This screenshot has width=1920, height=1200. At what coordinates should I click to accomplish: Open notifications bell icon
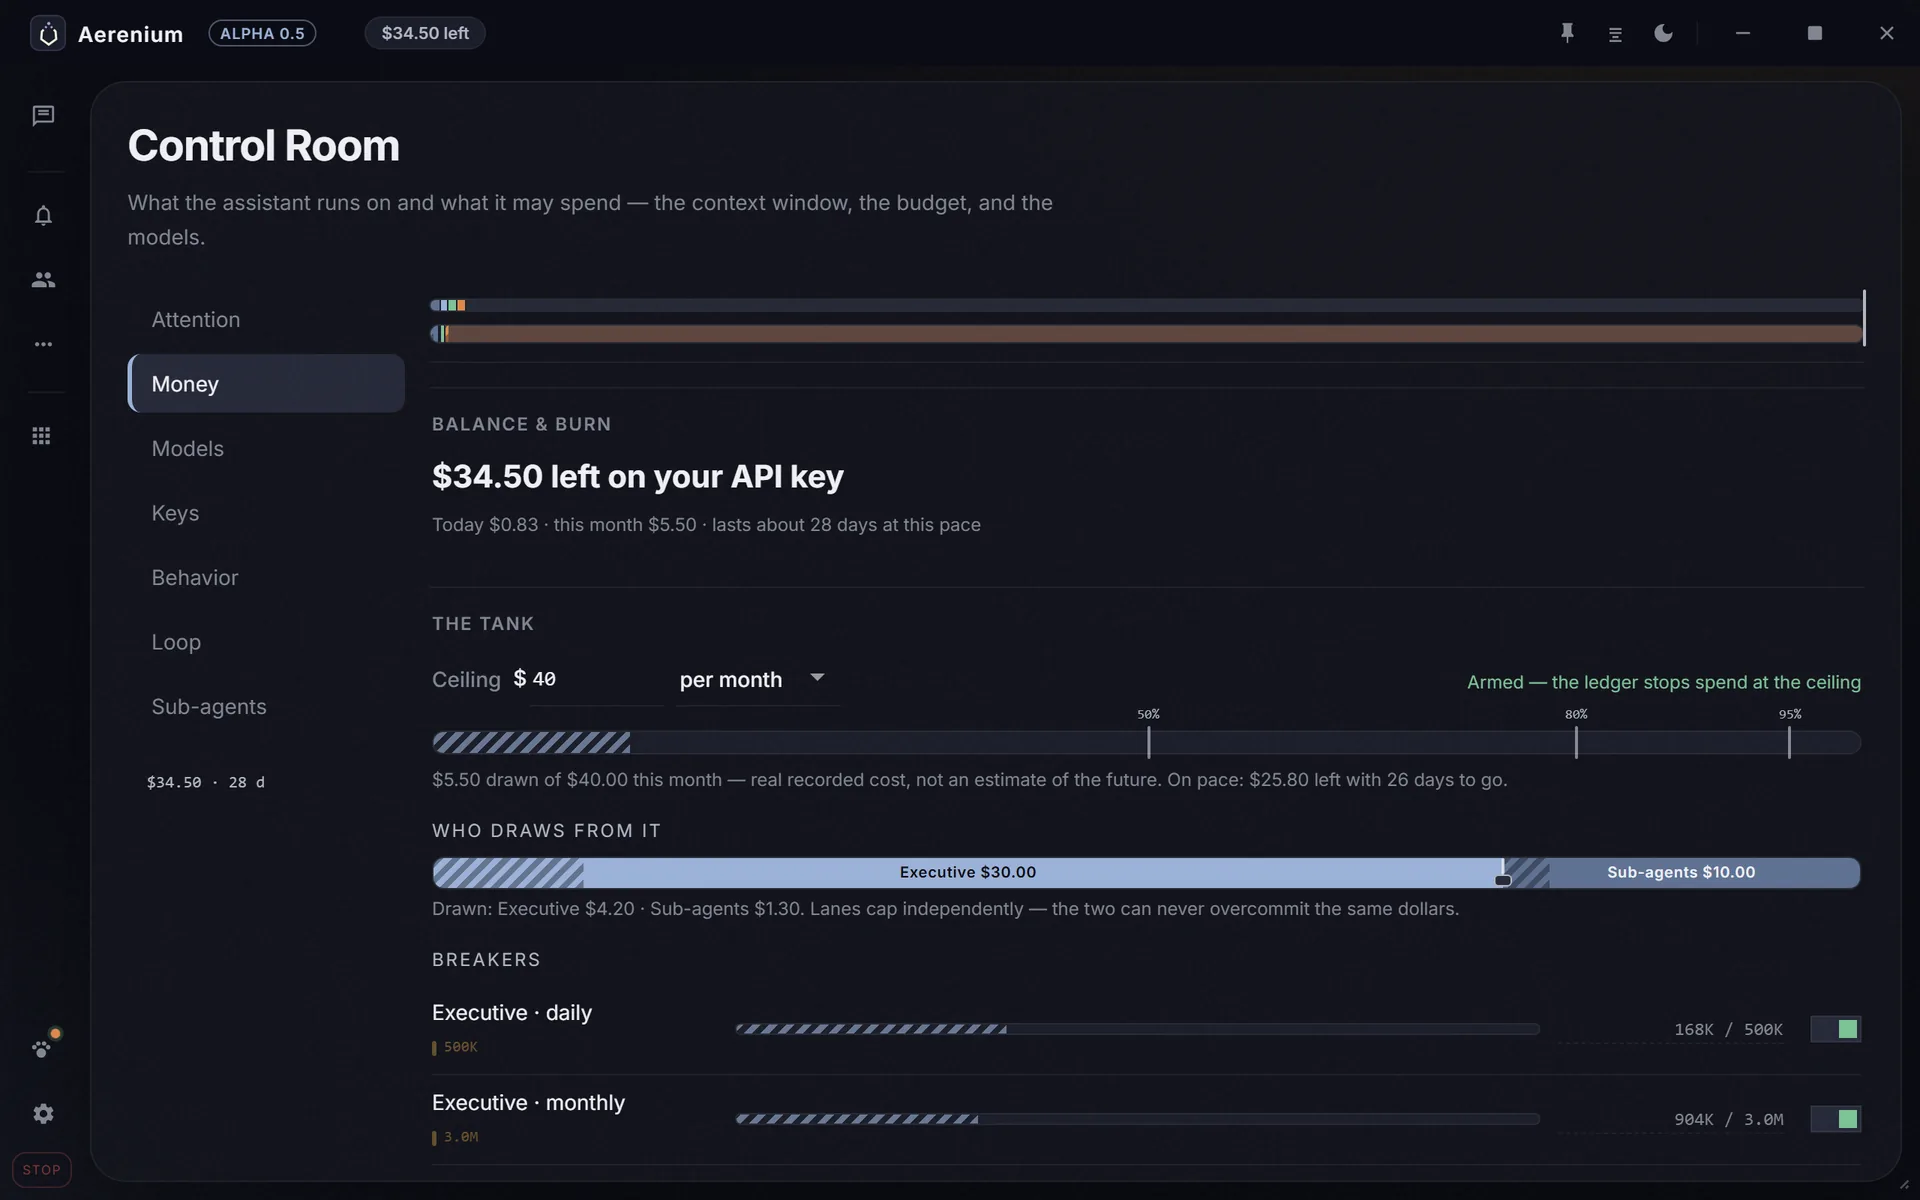pos(43,216)
